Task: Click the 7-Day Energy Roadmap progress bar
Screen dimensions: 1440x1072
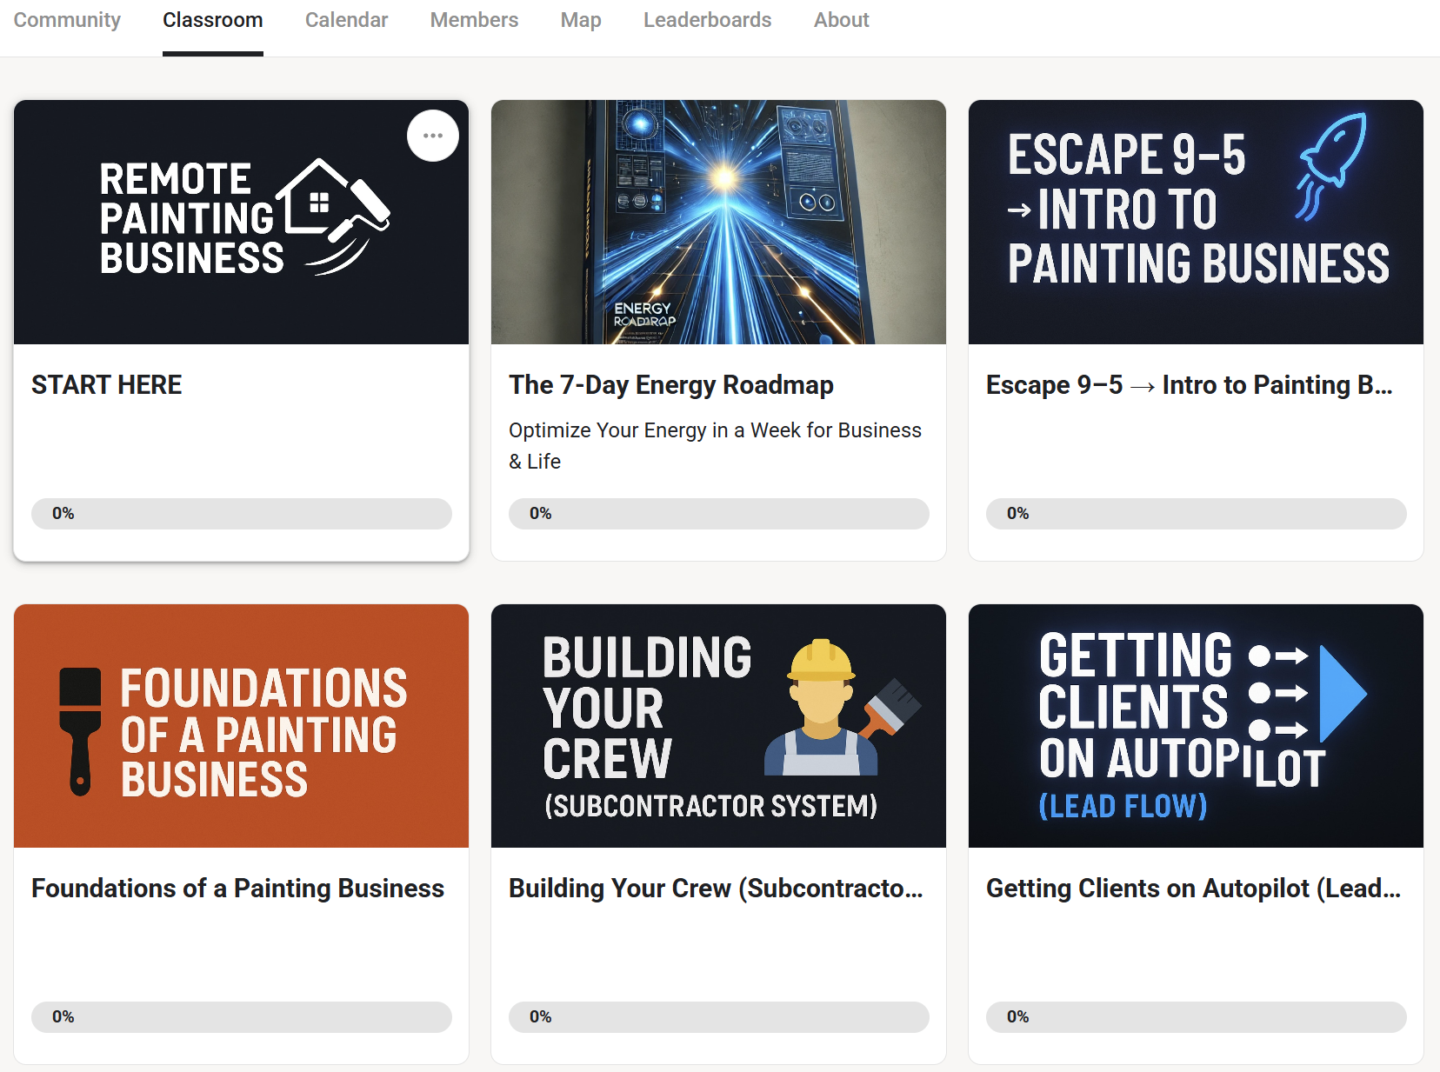Action: [x=718, y=514]
